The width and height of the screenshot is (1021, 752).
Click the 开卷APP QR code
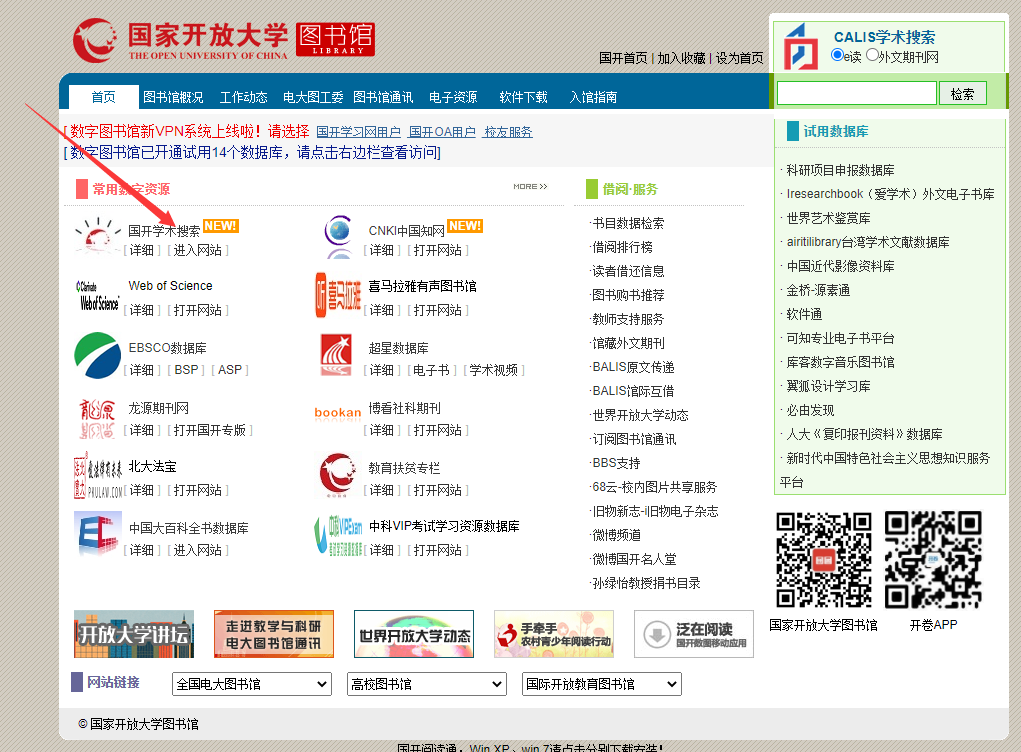[x=933, y=560]
